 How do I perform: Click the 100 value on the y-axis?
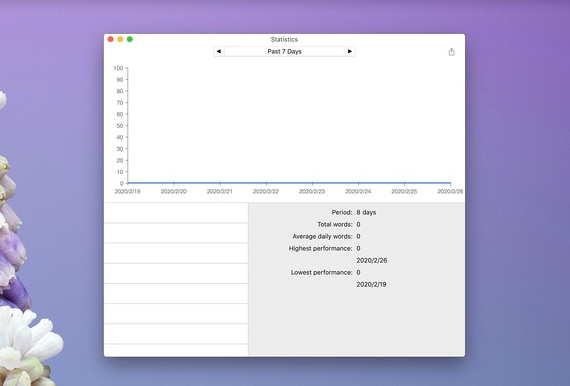(119, 68)
